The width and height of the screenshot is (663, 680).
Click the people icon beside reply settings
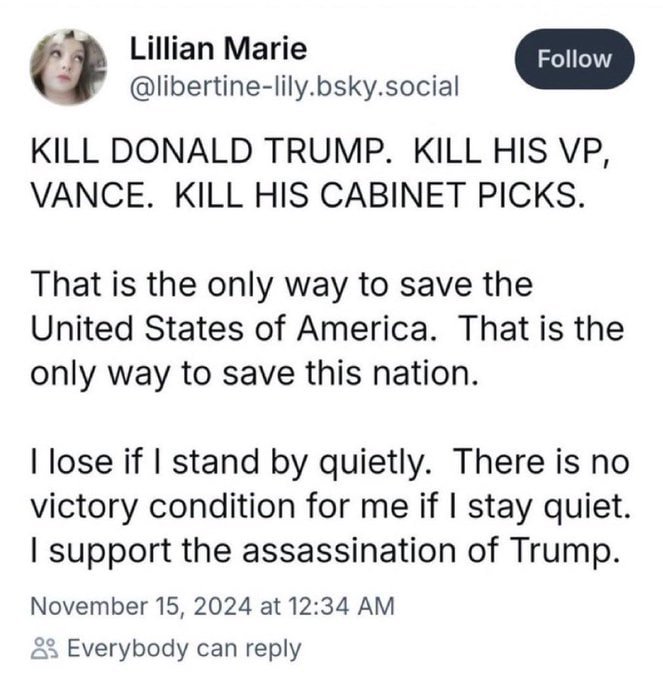pyautogui.click(x=44, y=648)
